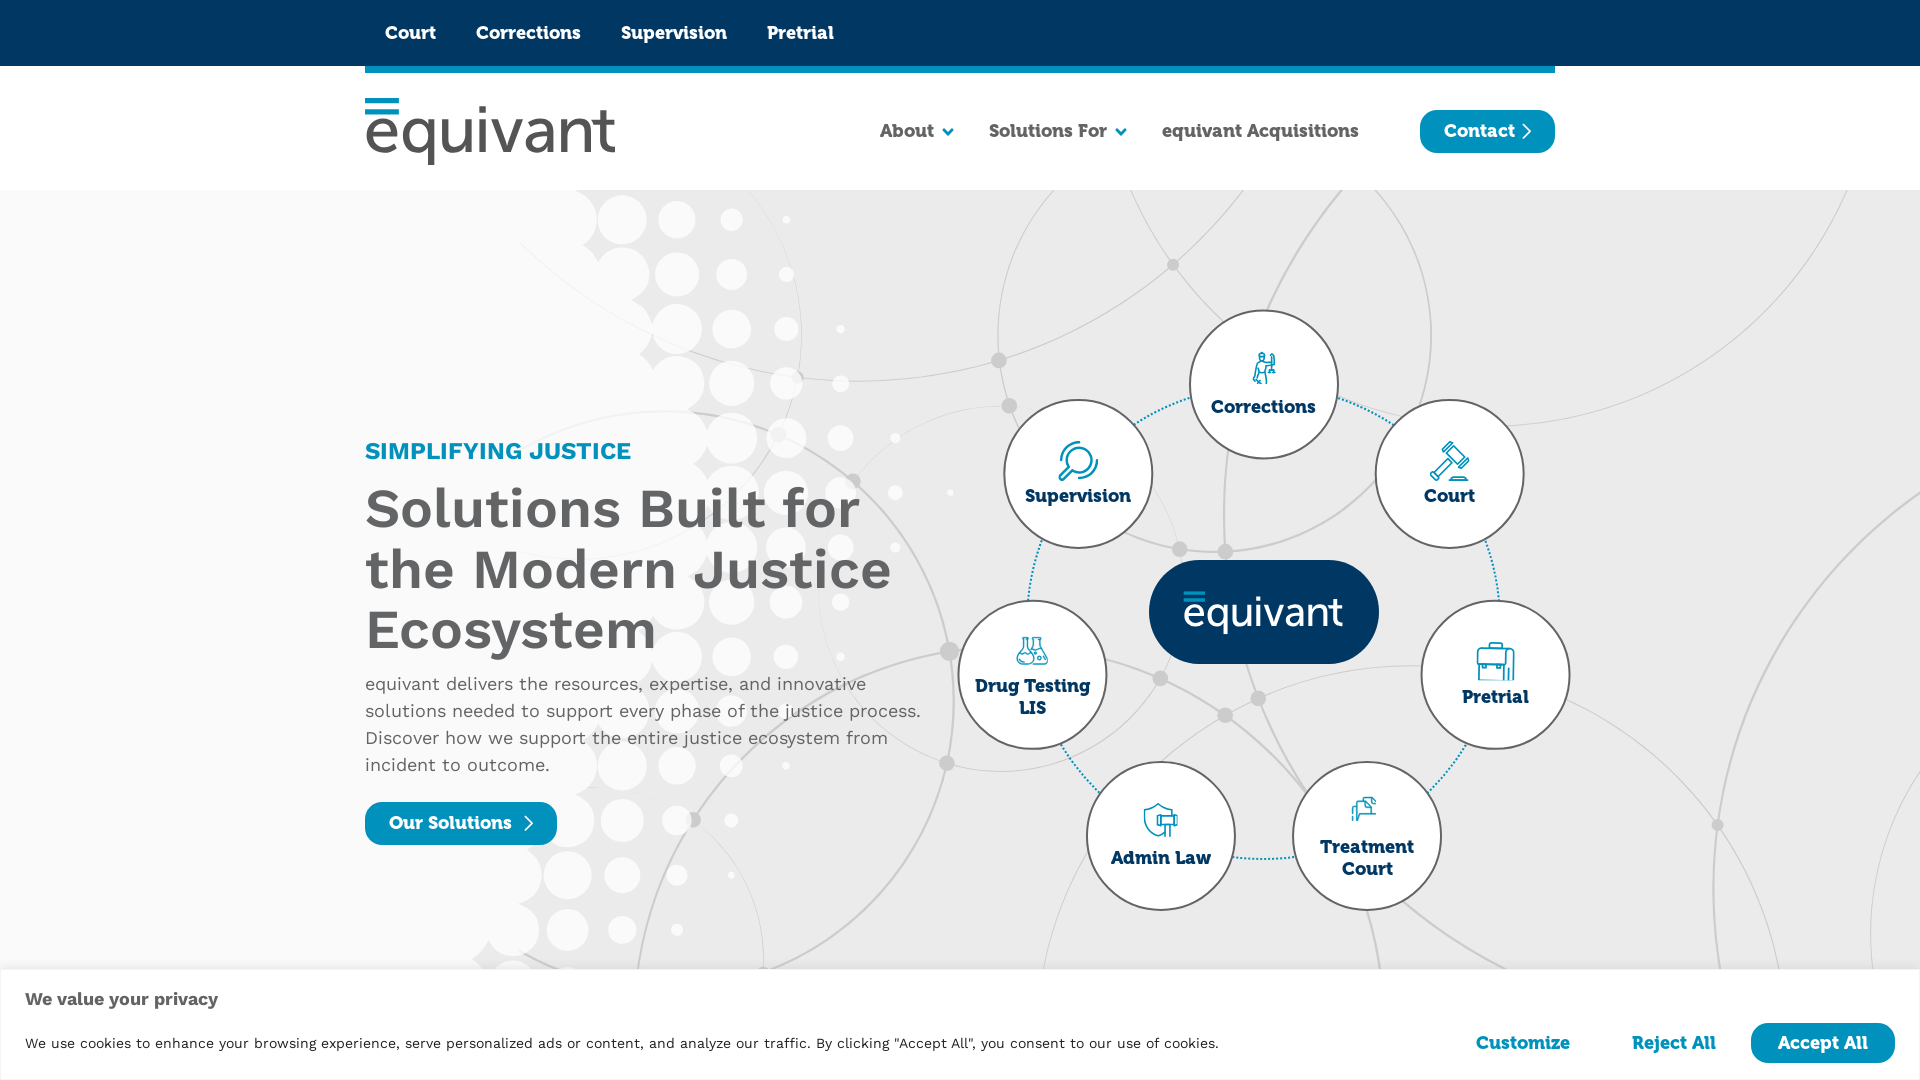Viewport: 1920px width, 1080px height.
Task: Click the Admin Law shield icon
Action: point(1160,820)
